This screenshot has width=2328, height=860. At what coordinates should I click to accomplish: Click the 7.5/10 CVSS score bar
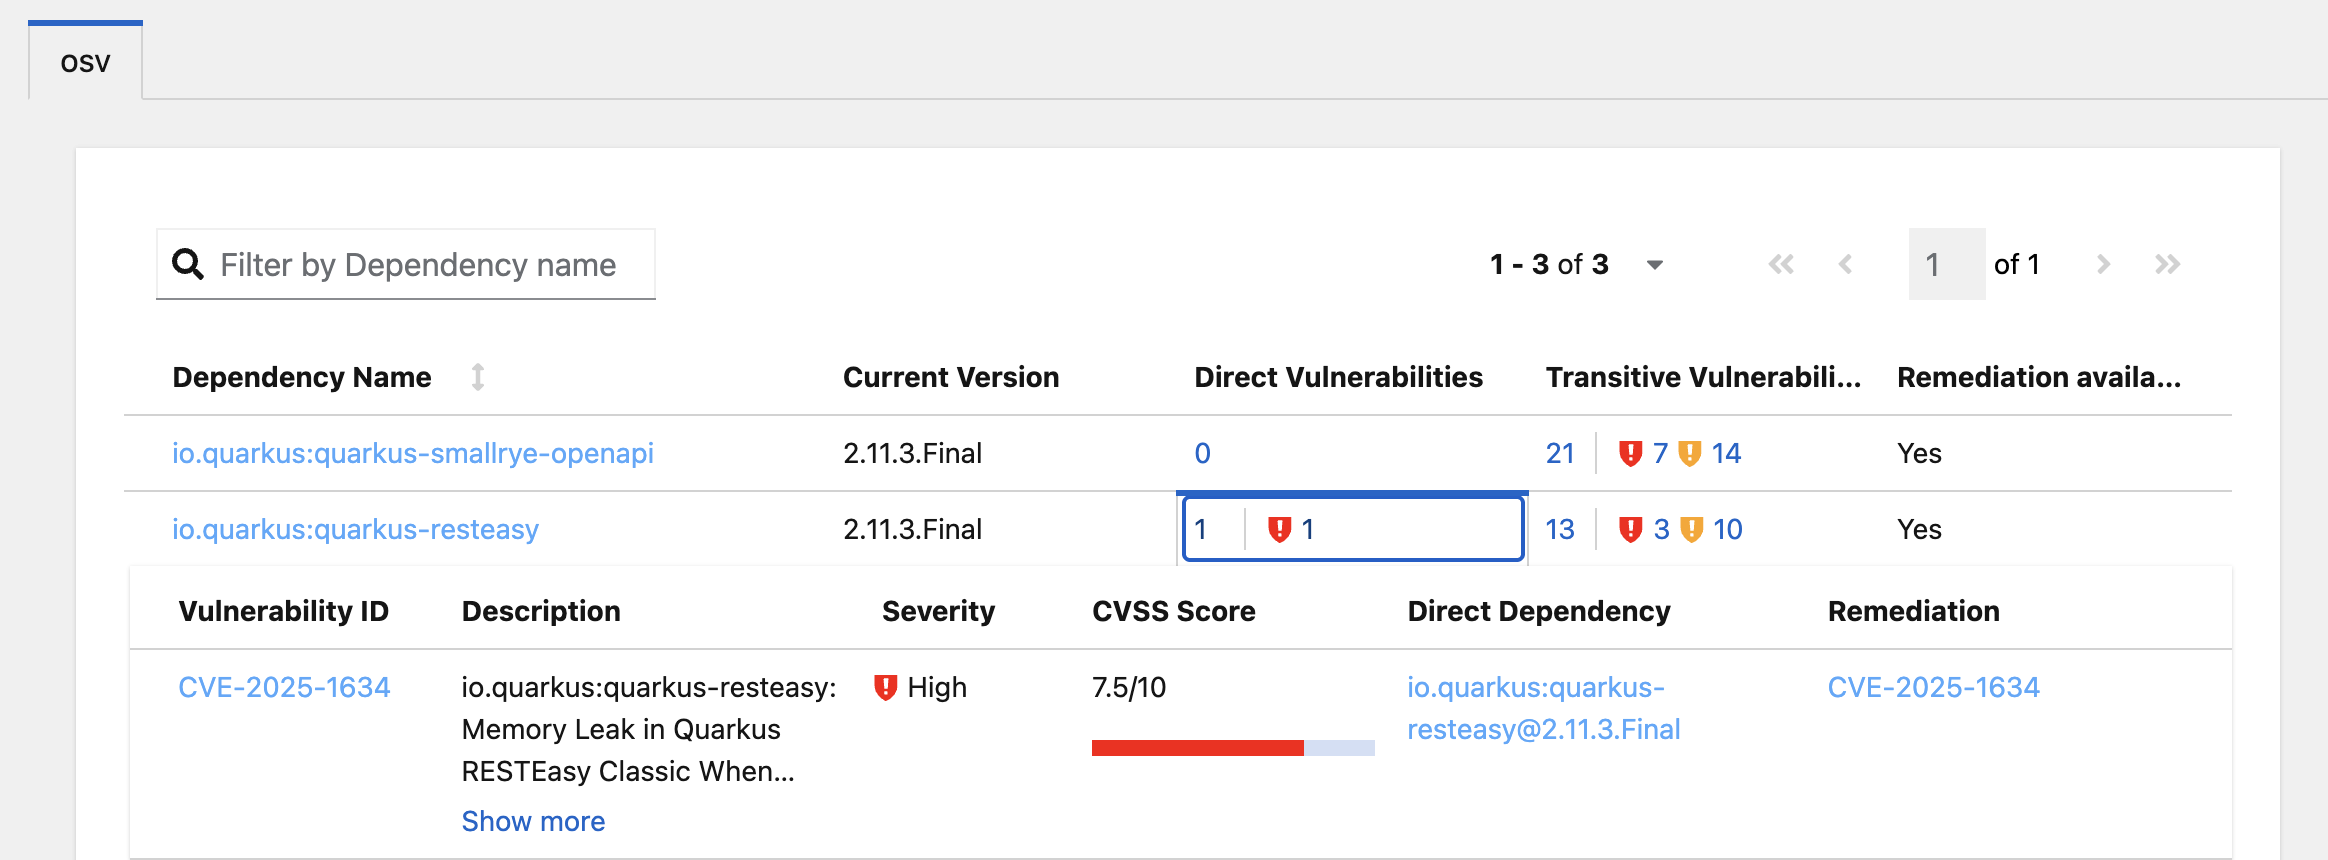coord(1233,748)
